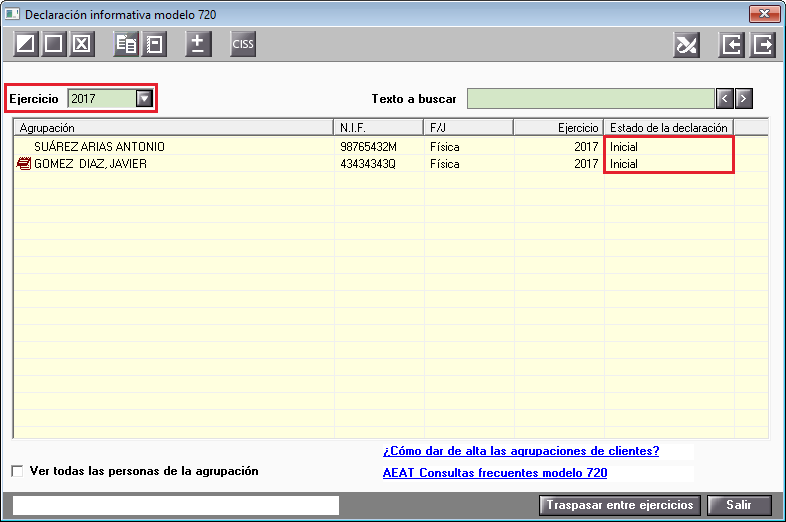Go to next search result arrow

click(744, 99)
